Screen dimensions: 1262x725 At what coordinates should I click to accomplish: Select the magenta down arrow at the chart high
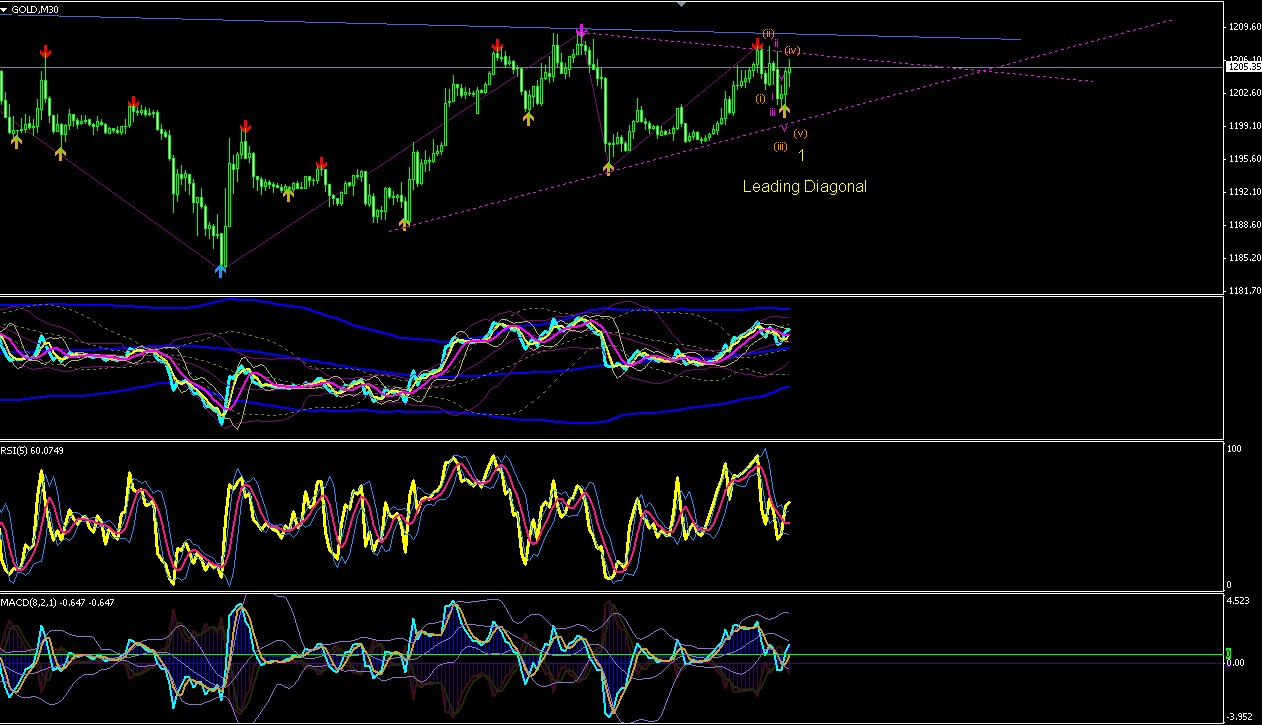(x=581, y=31)
